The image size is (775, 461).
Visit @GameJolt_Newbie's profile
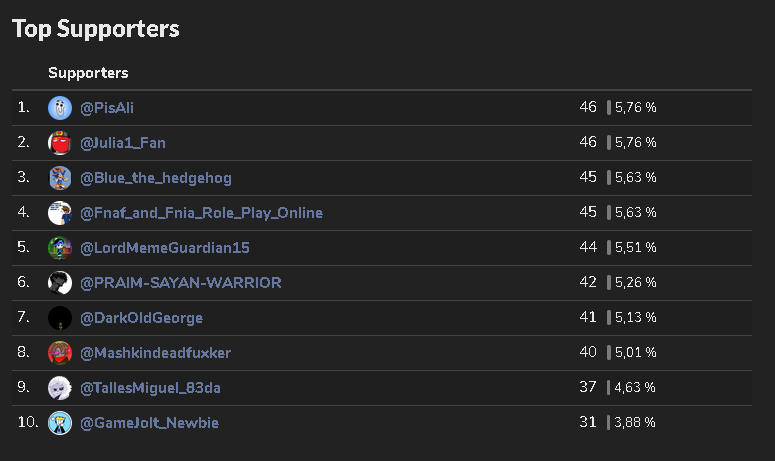pos(149,423)
